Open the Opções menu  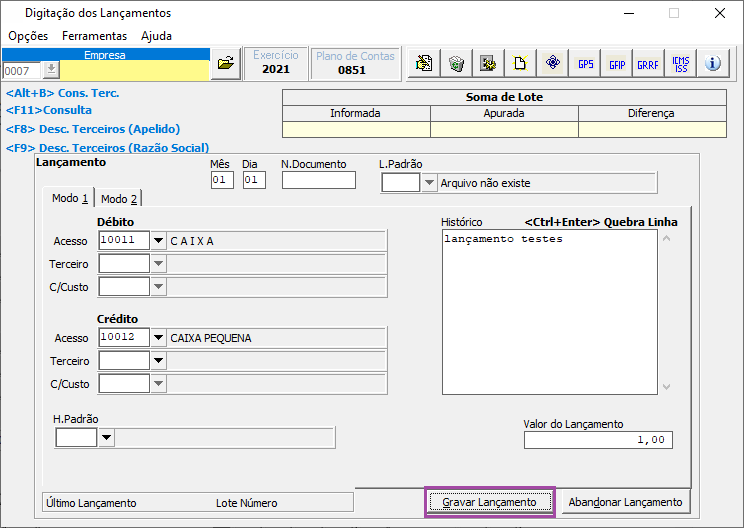[28, 36]
